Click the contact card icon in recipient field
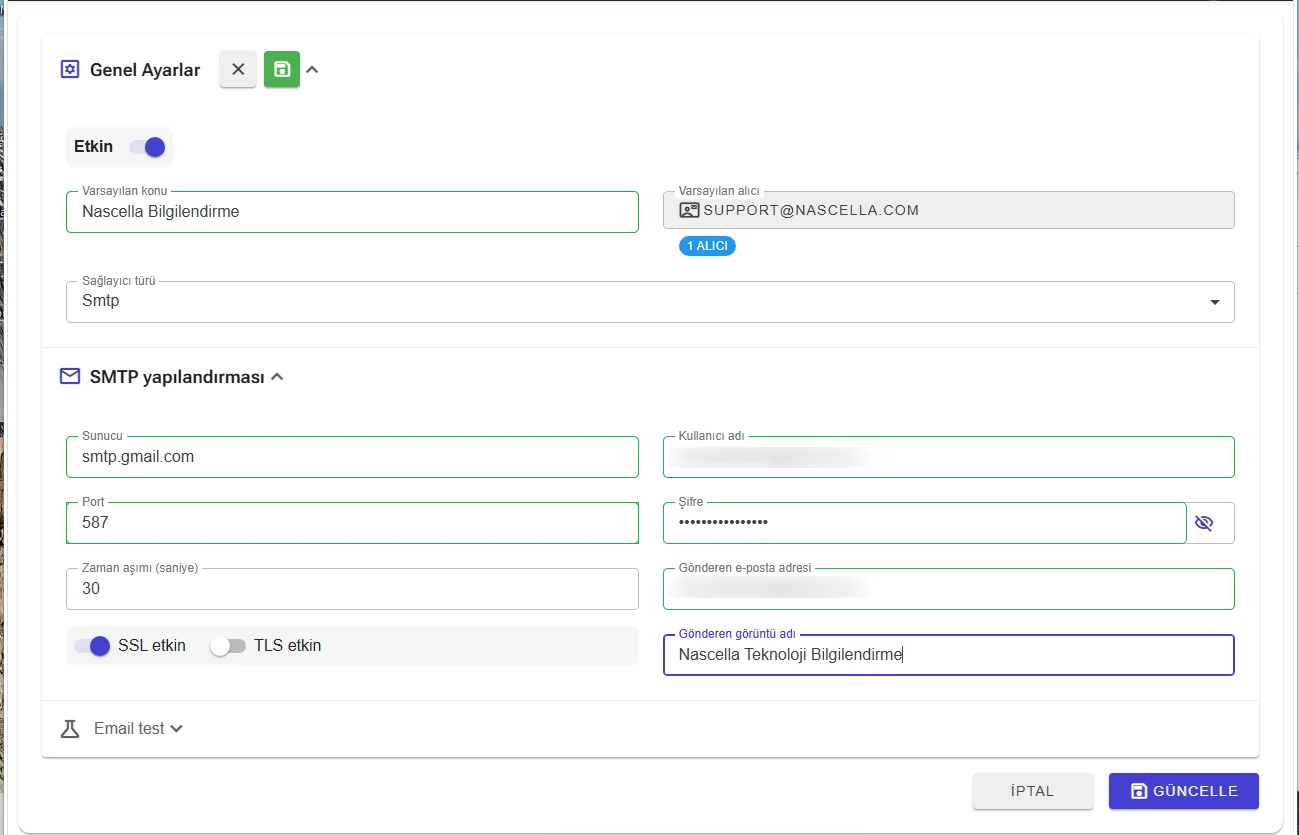 point(689,210)
